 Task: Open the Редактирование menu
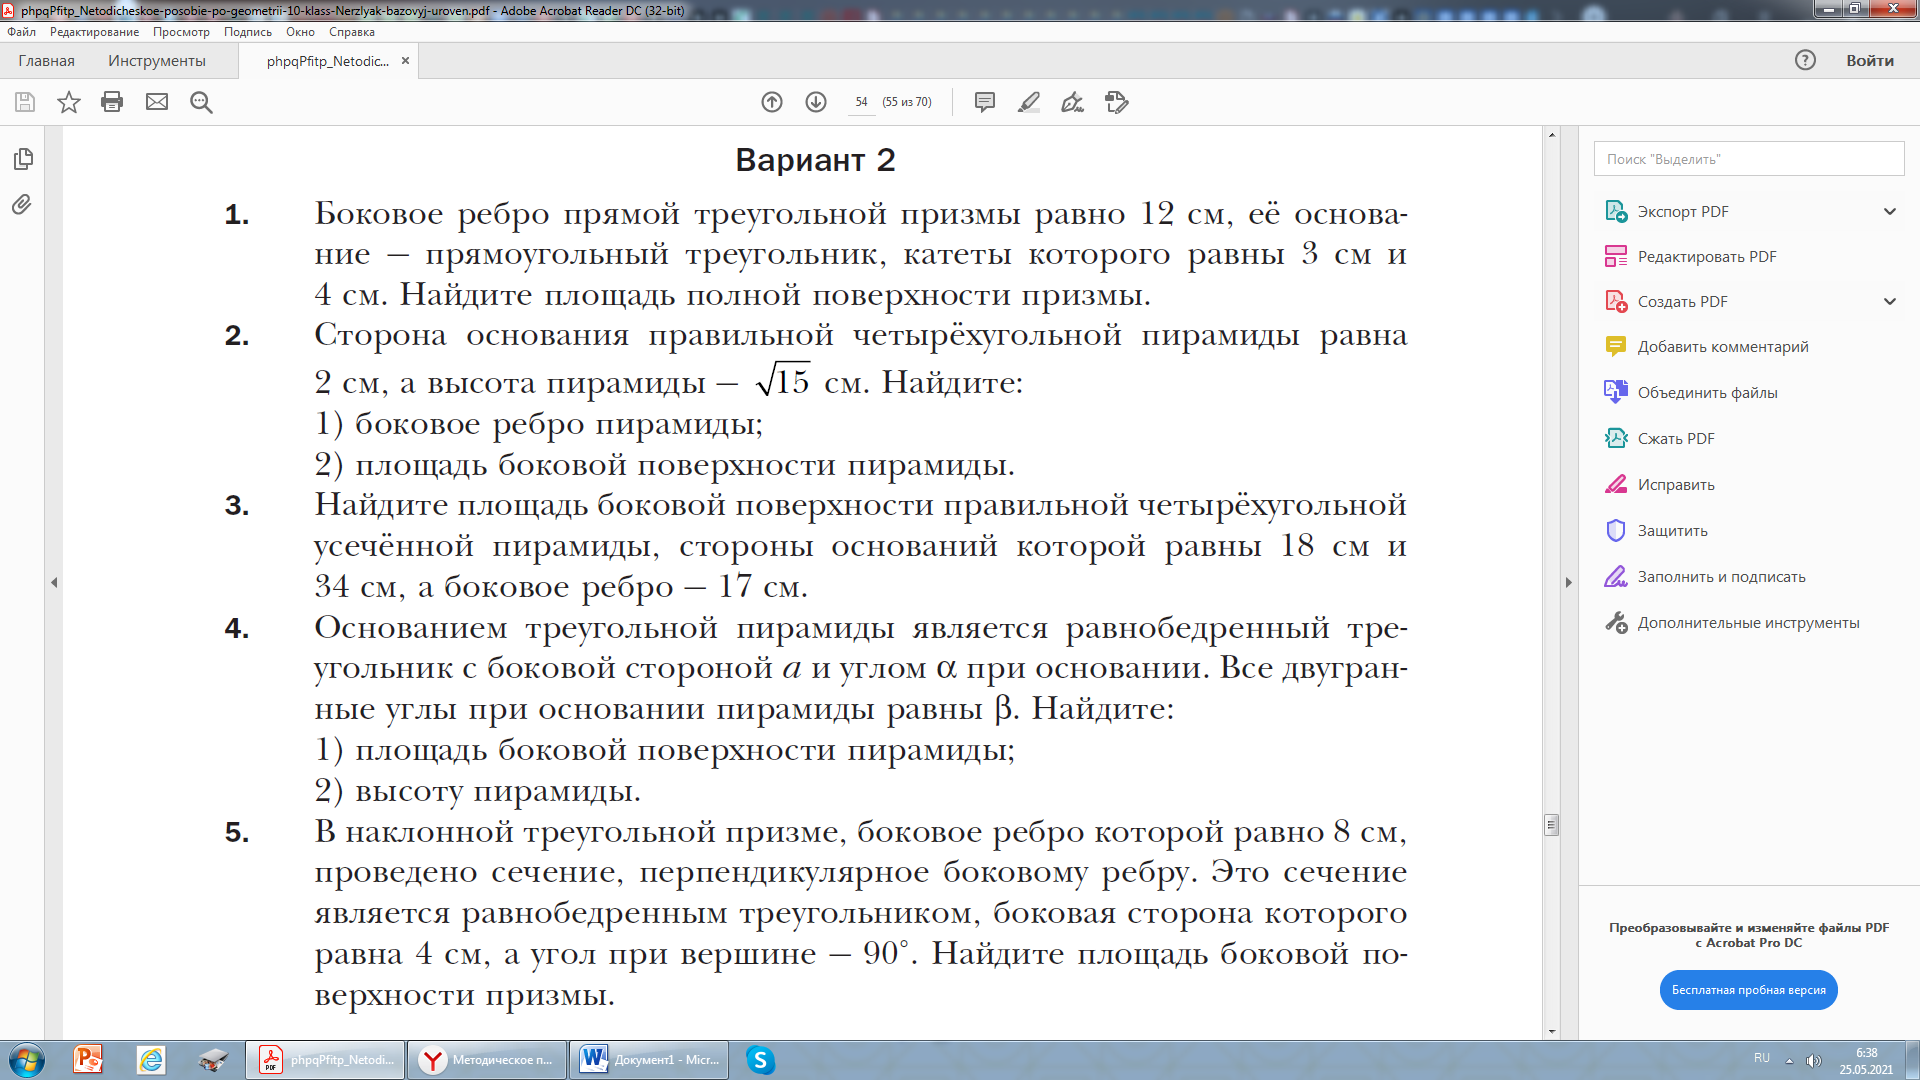pyautogui.click(x=94, y=32)
